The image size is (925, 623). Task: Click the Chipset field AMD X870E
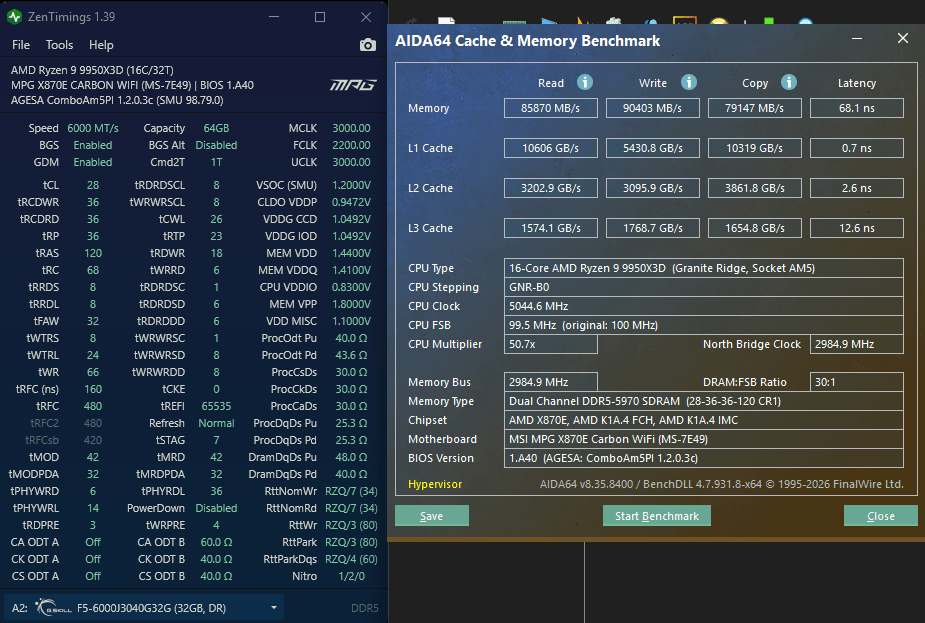(x=703, y=420)
